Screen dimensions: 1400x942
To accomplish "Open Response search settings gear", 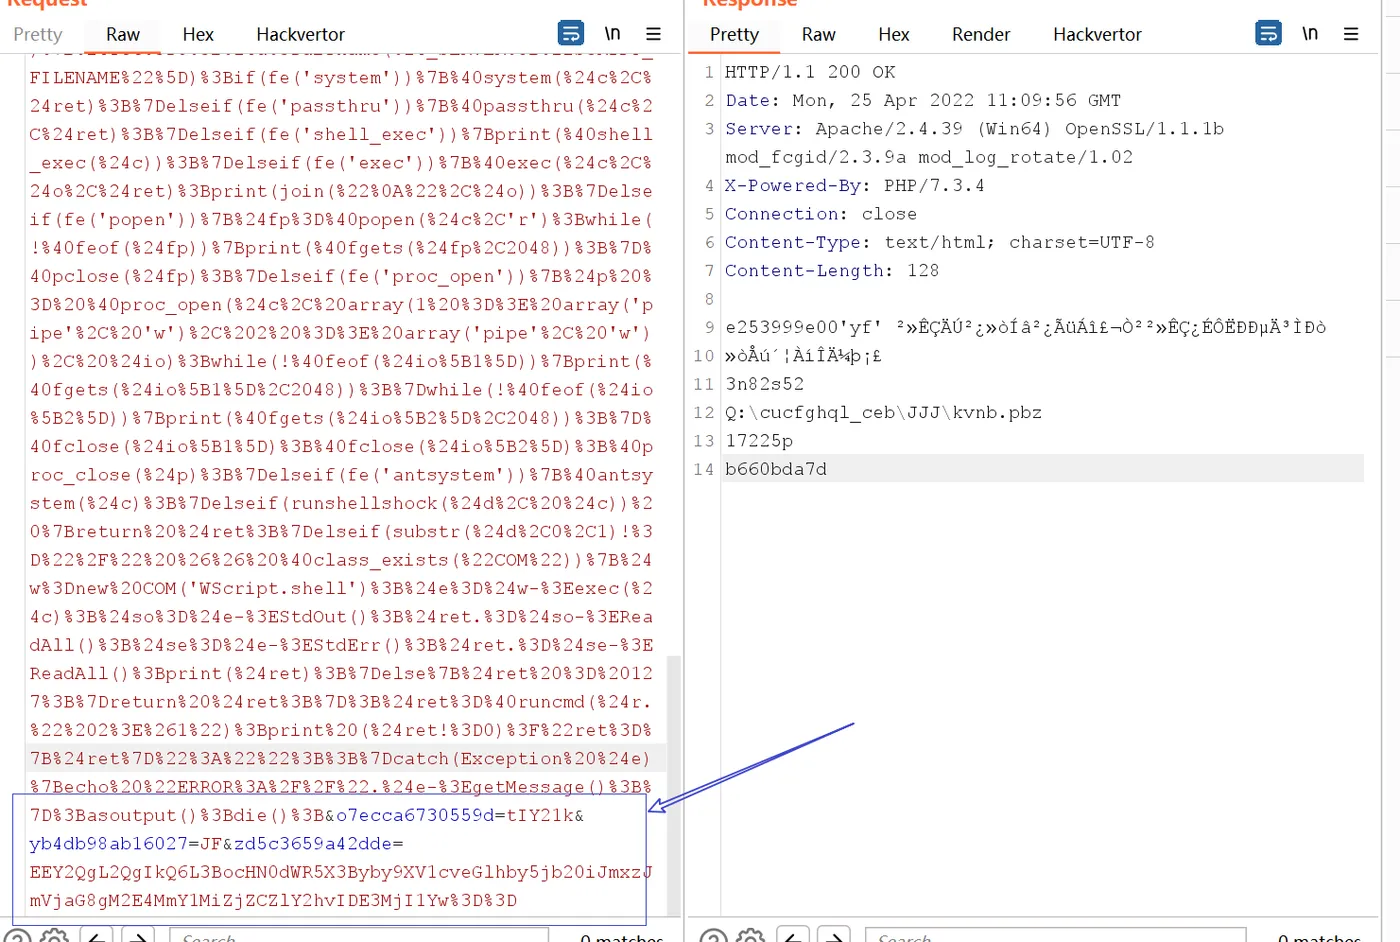I will coord(750,937).
